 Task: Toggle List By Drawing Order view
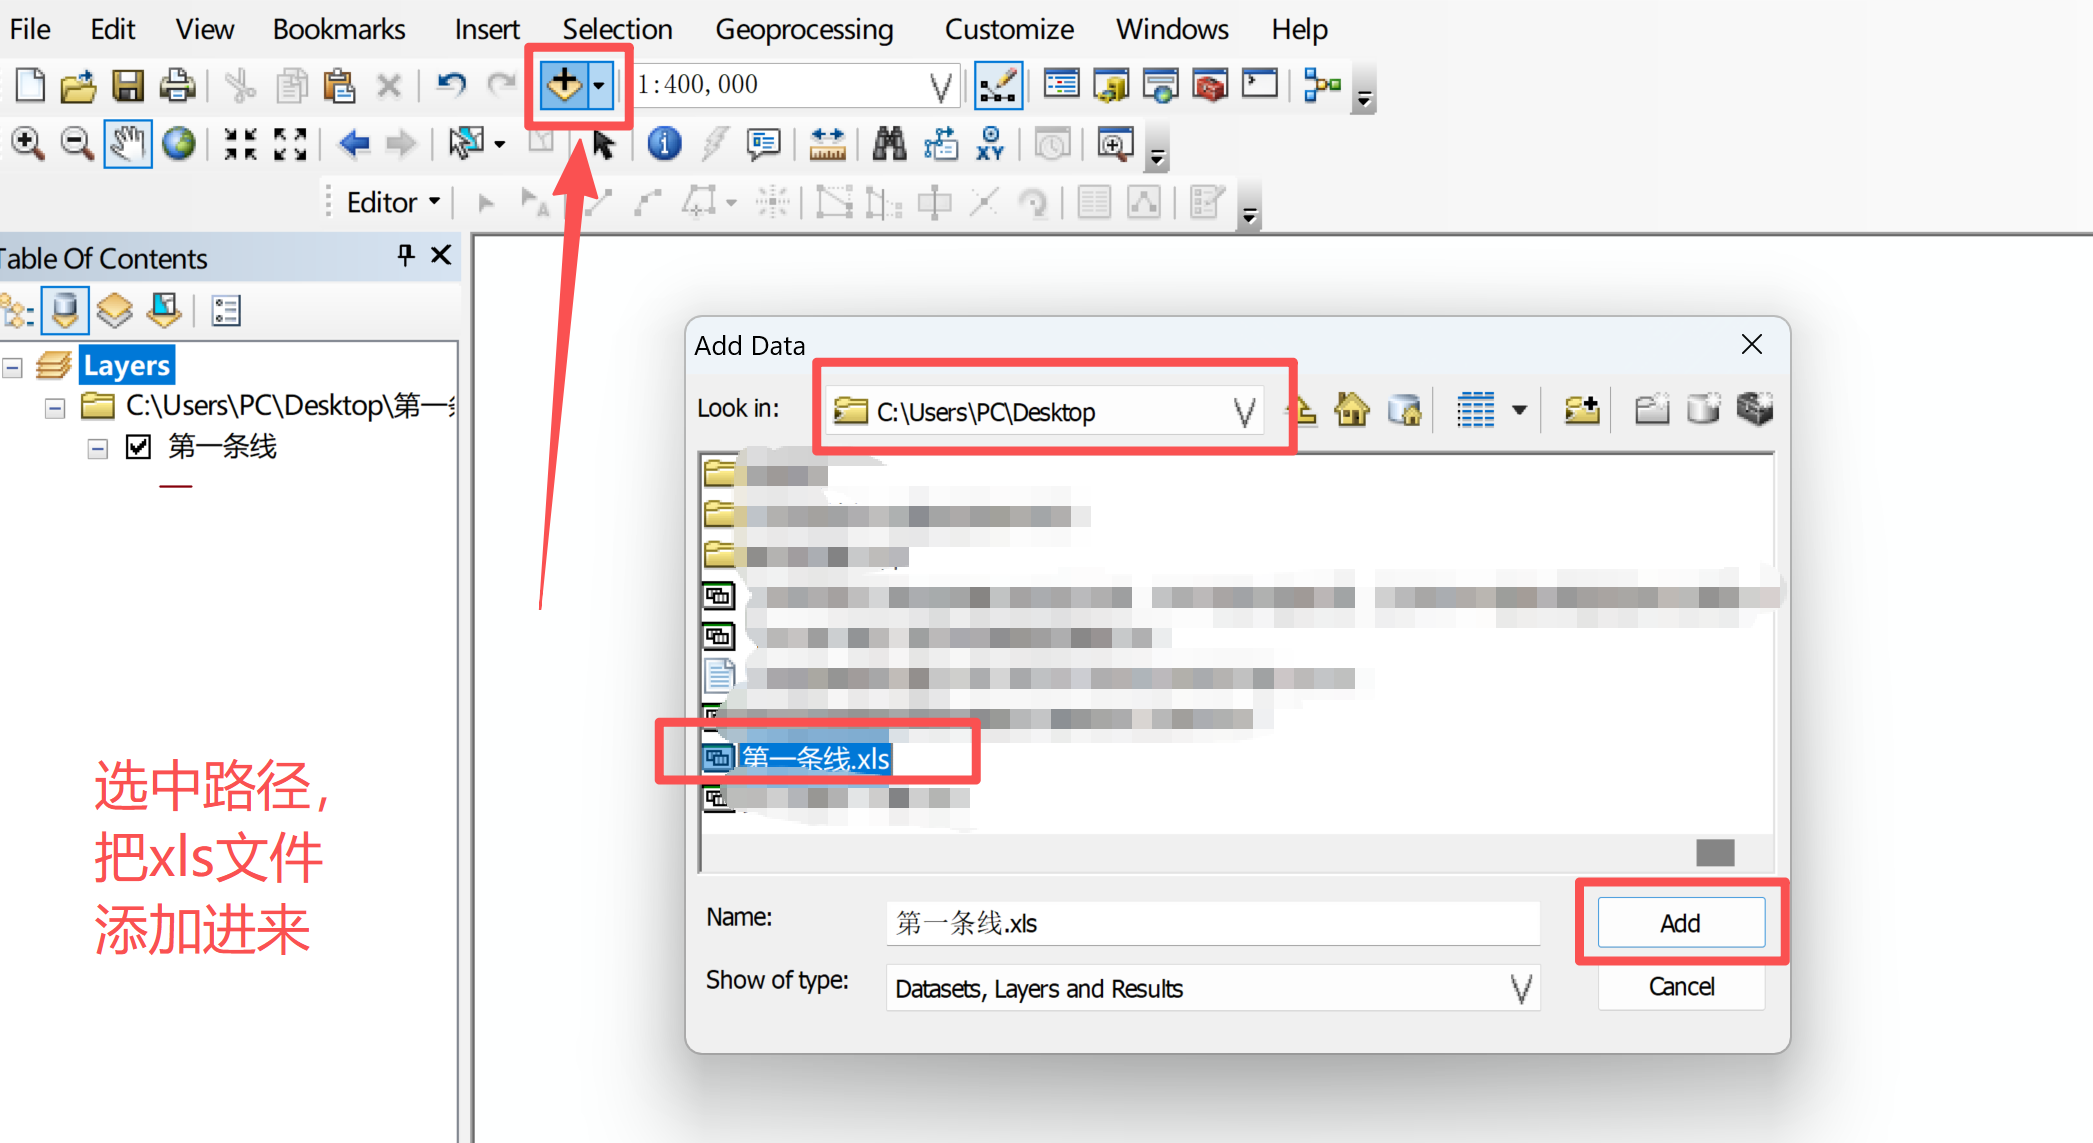(x=18, y=311)
